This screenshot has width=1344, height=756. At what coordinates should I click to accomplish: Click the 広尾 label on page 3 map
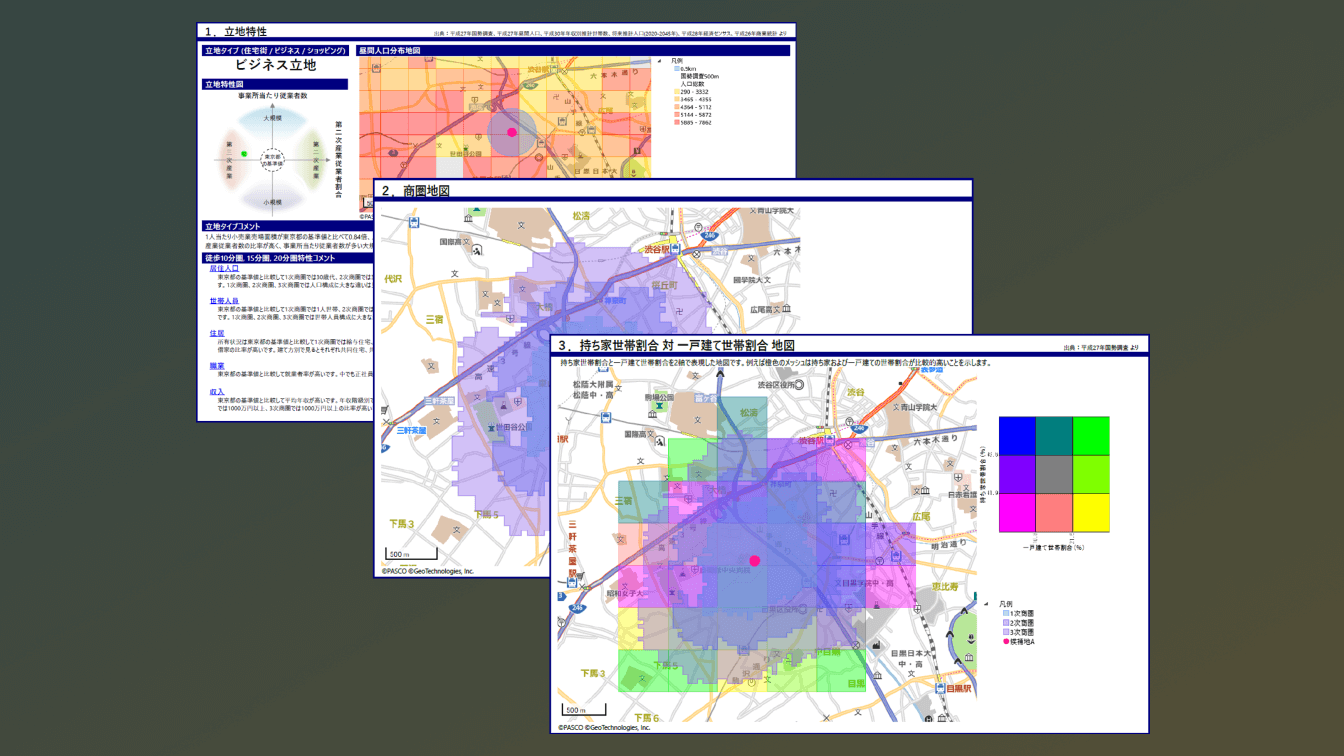(x=920, y=516)
